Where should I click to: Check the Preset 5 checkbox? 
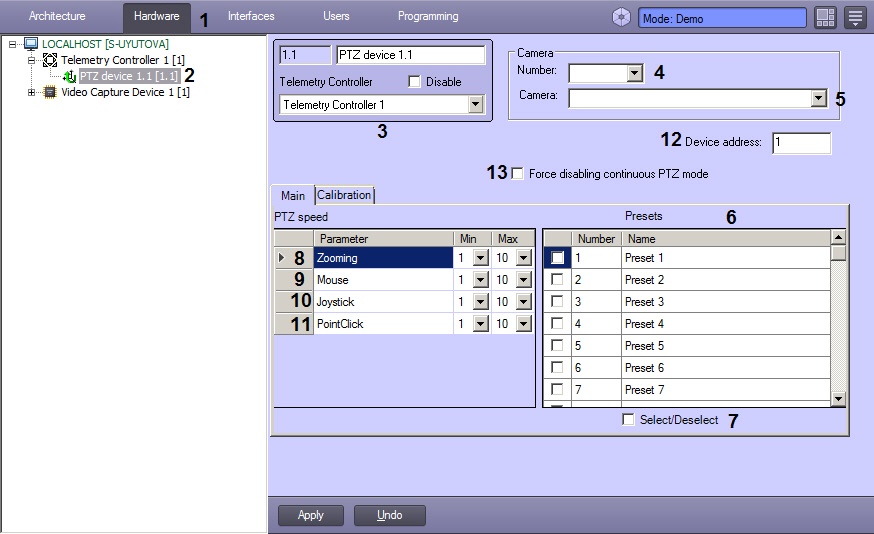click(x=557, y=346)
